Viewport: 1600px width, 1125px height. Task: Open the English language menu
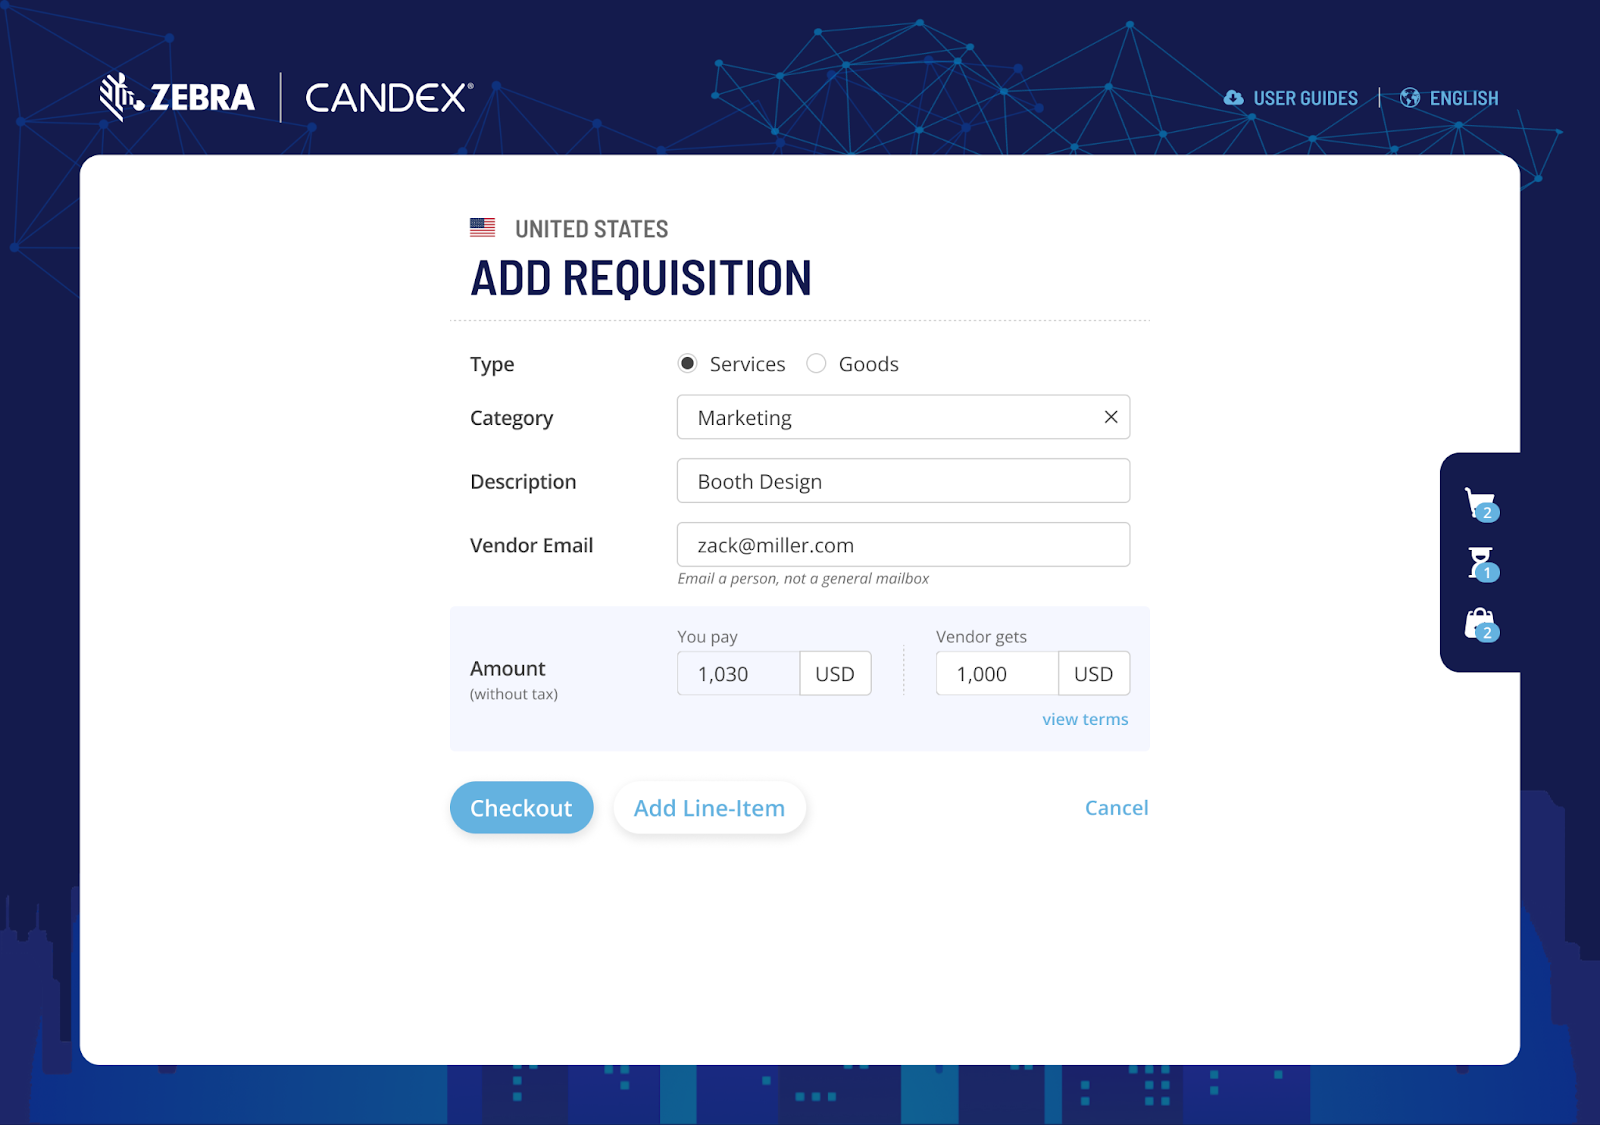click(x=1463, y=98)
